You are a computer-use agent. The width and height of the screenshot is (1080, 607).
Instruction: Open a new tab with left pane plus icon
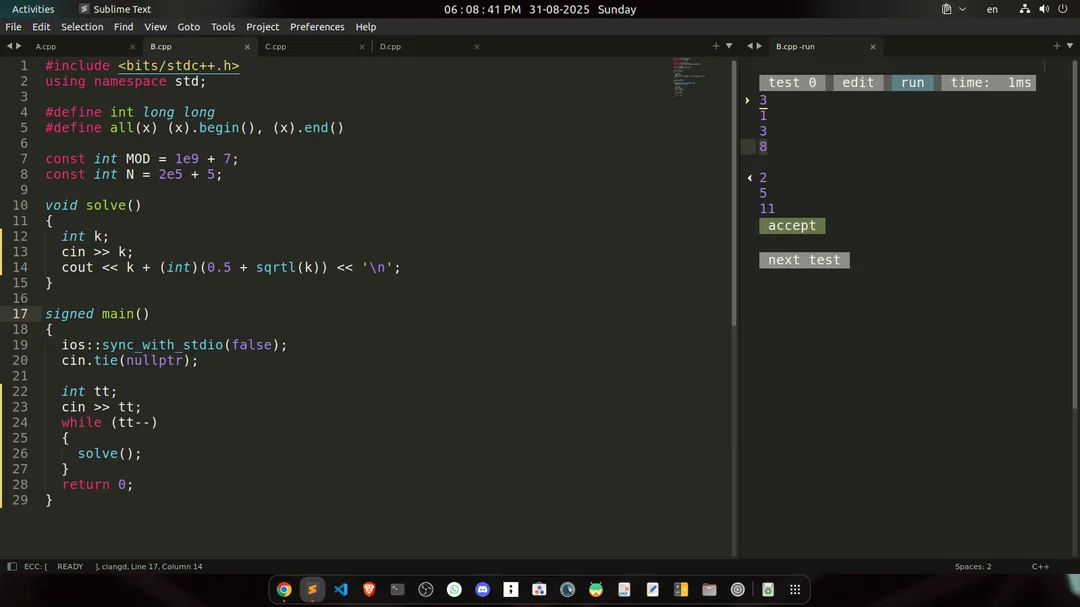716,46
